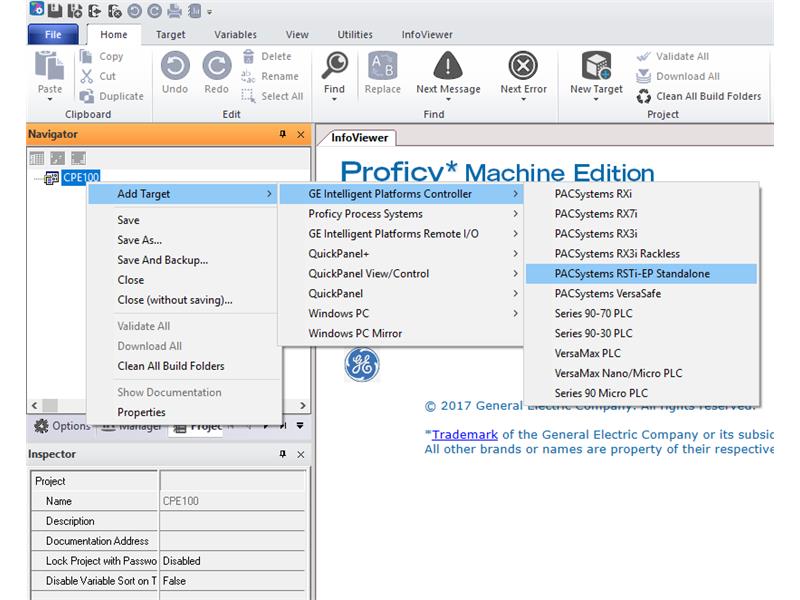
Task: Close the Navigator panel
Action: click(x=301, y=134)
